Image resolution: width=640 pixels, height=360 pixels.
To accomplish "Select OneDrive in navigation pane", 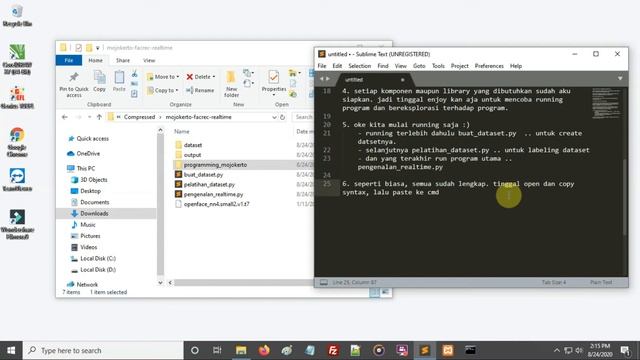I will pos(88,153).
